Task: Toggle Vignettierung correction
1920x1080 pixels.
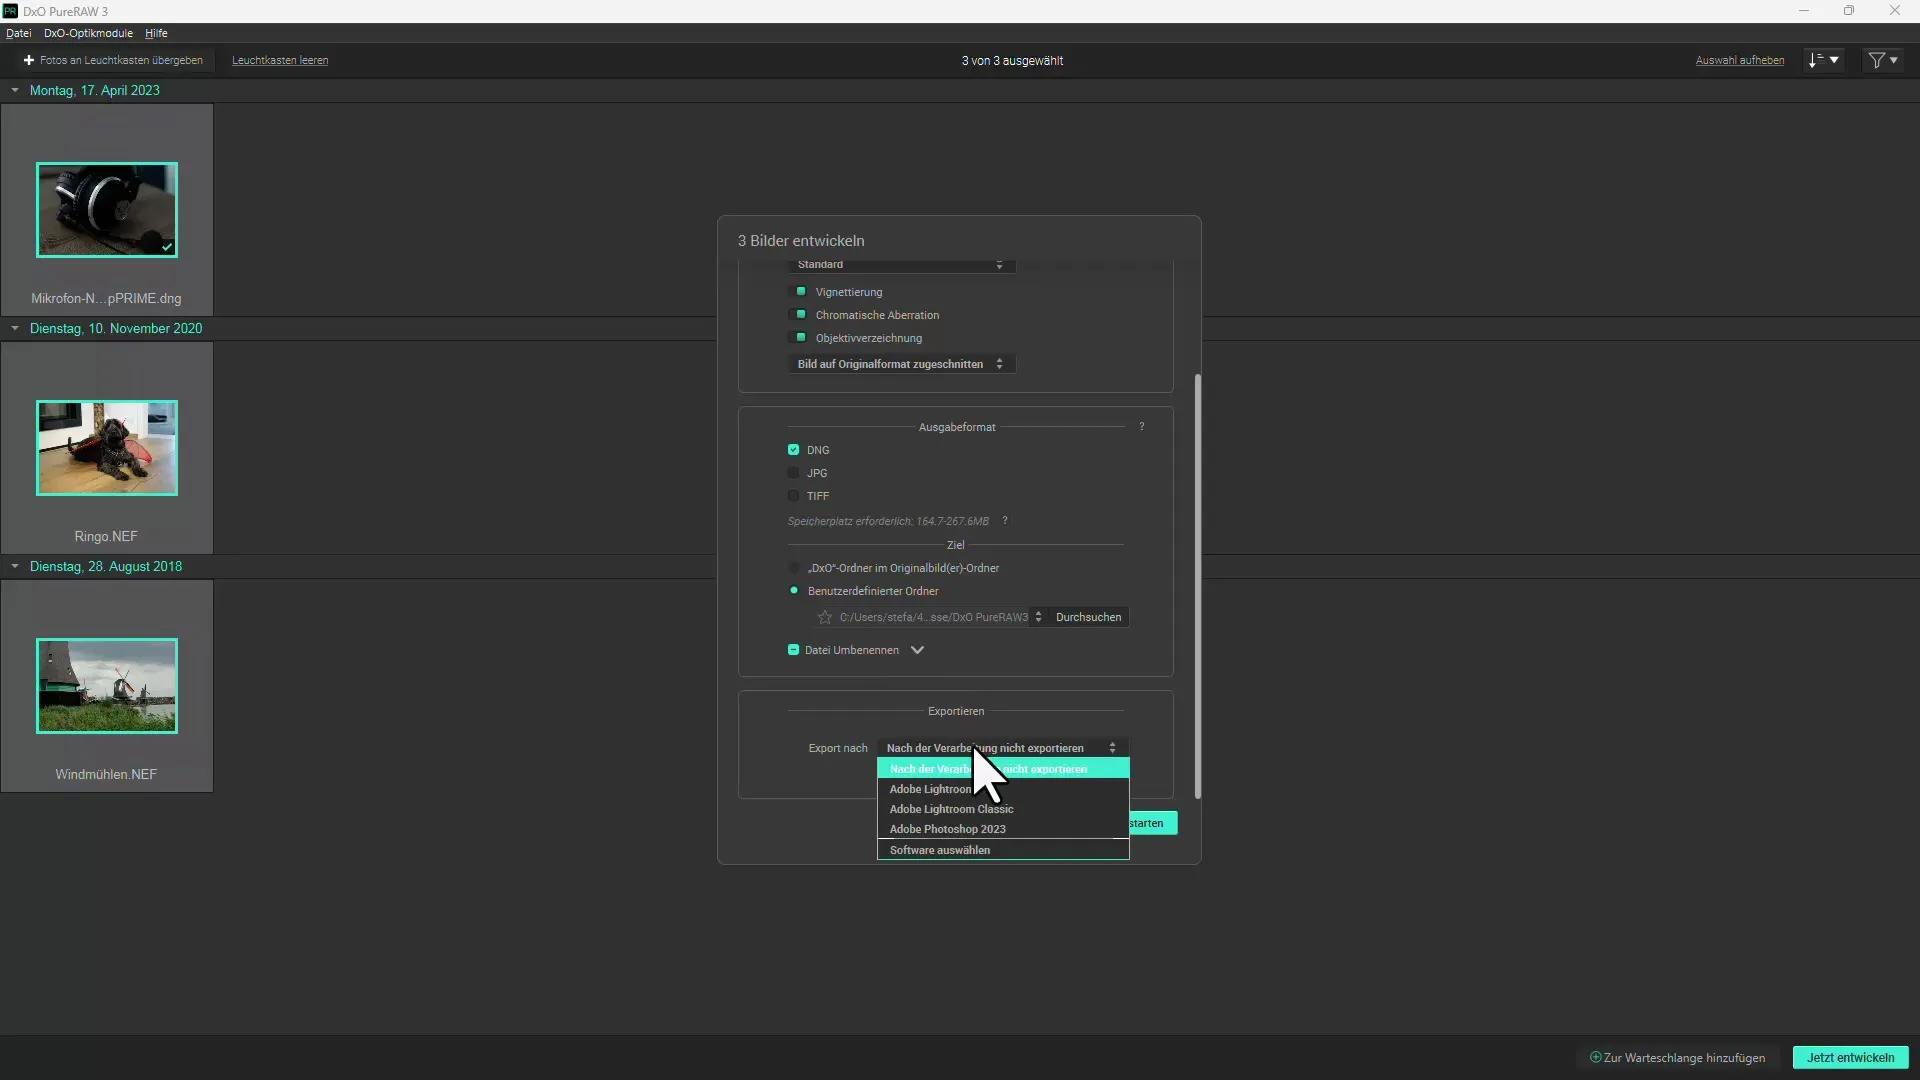Action: pyautogui.click(x=800, y=292)
